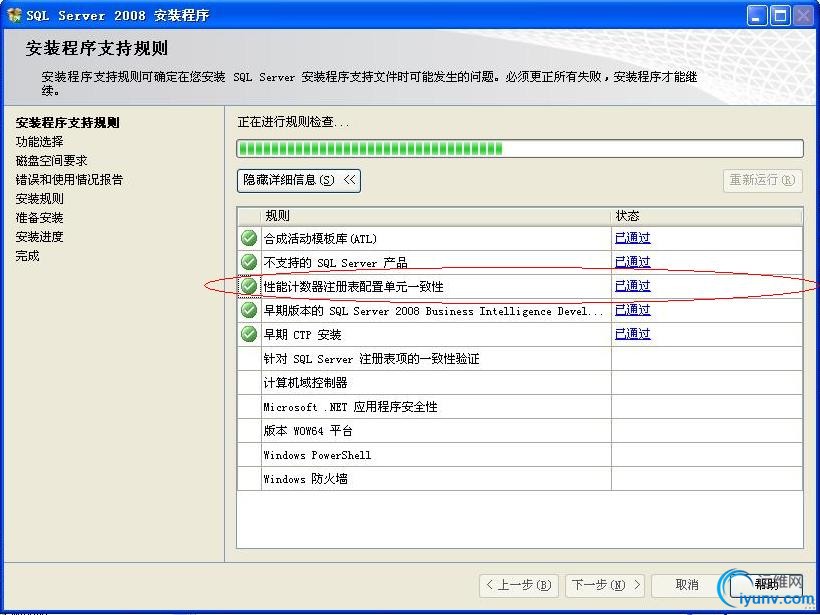Go back with 上一步(B) button
Screen dimensions: 820x615
coord(519,585)
